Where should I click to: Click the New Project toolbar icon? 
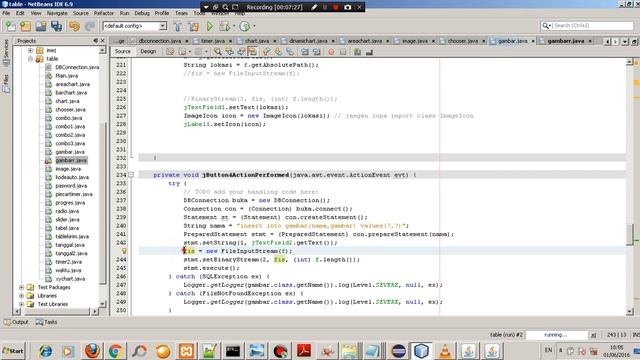26,26
